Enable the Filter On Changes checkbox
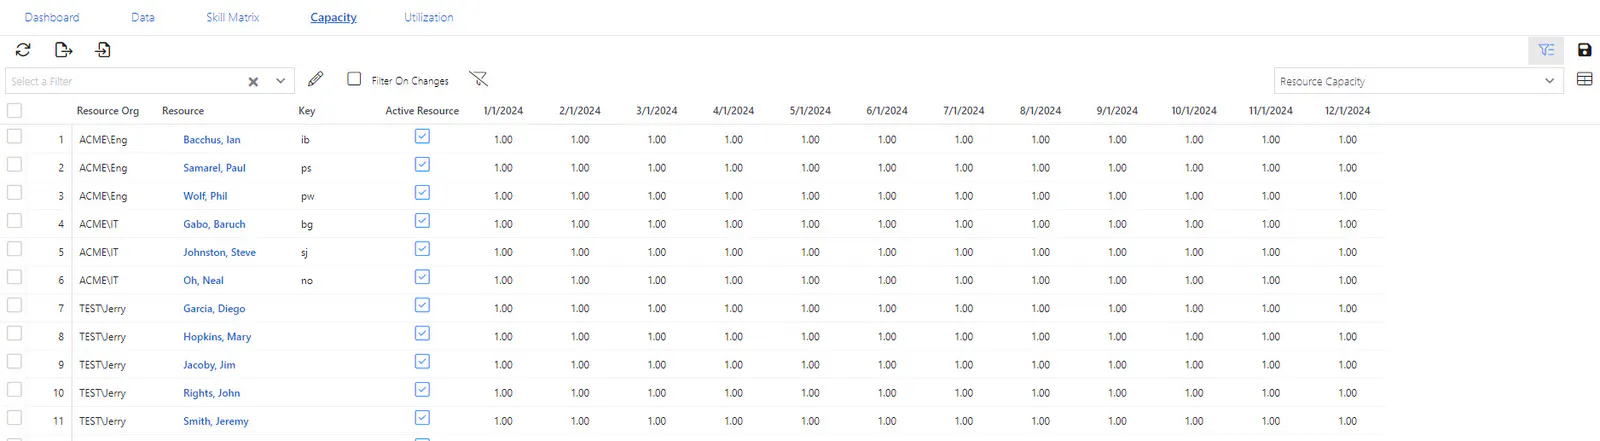 click(354, 79)
